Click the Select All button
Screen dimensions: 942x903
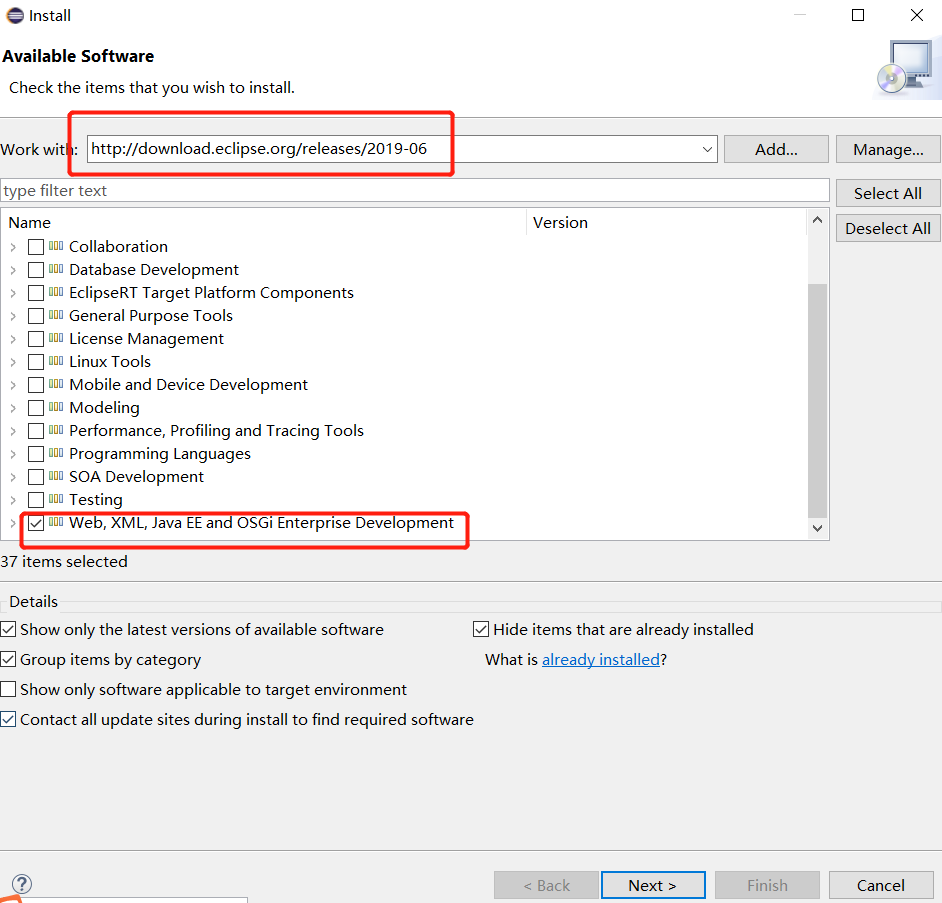pyautogui.click(x=888, y=193)
